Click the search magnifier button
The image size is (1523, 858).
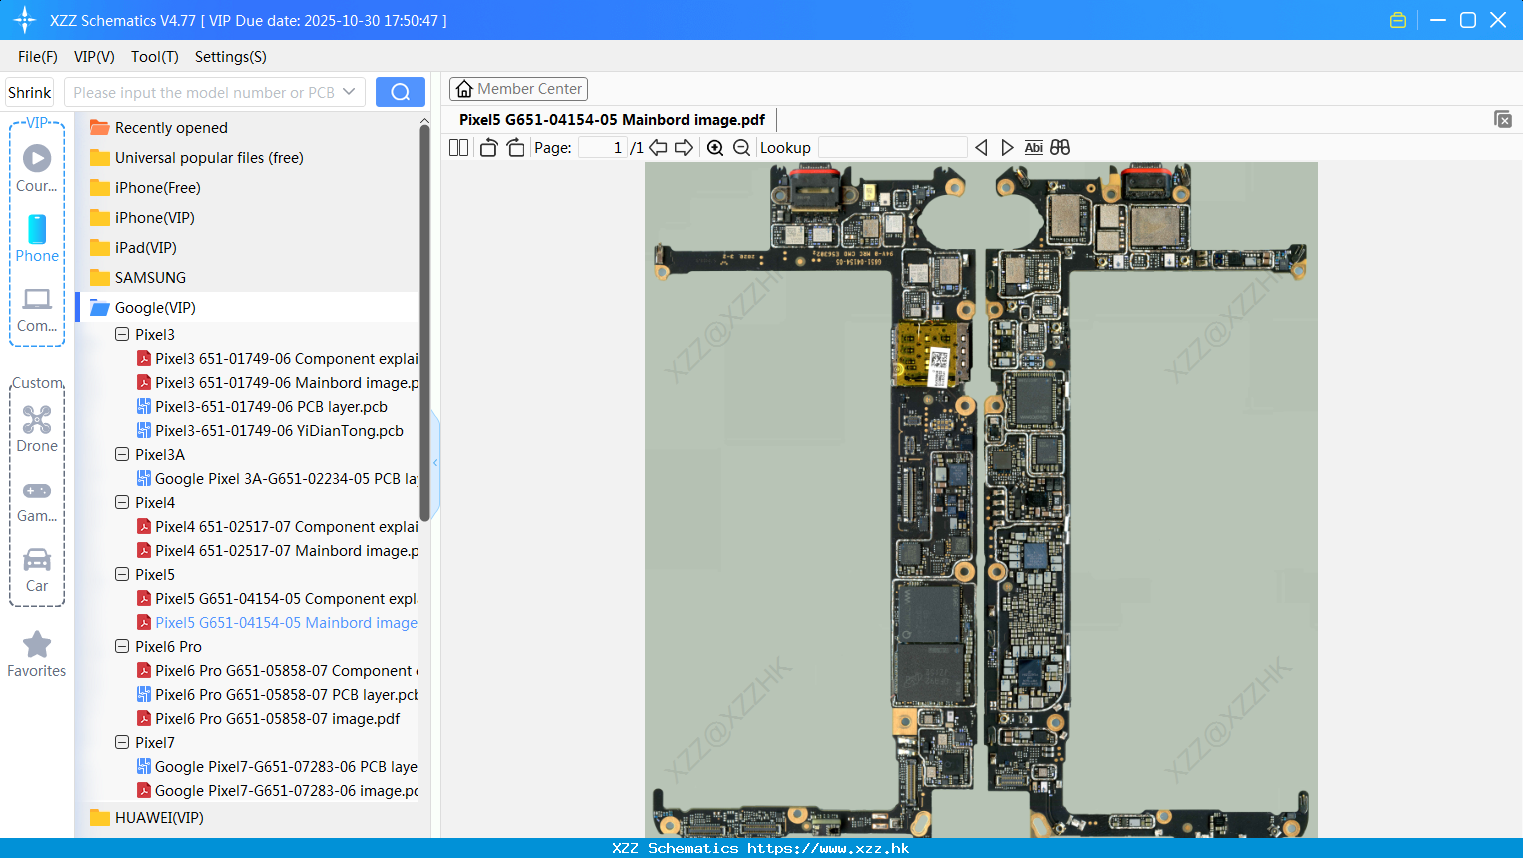400,92
